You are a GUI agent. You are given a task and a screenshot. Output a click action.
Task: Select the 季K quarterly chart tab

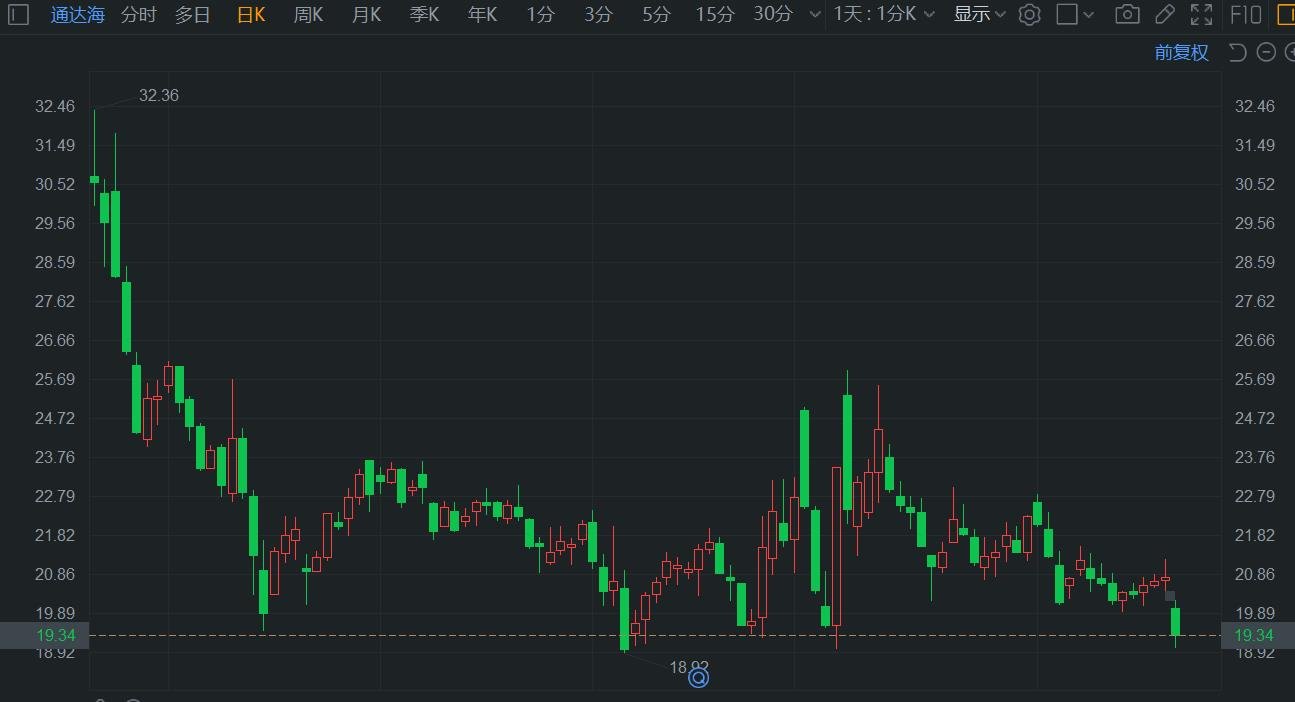coord(424,14)
